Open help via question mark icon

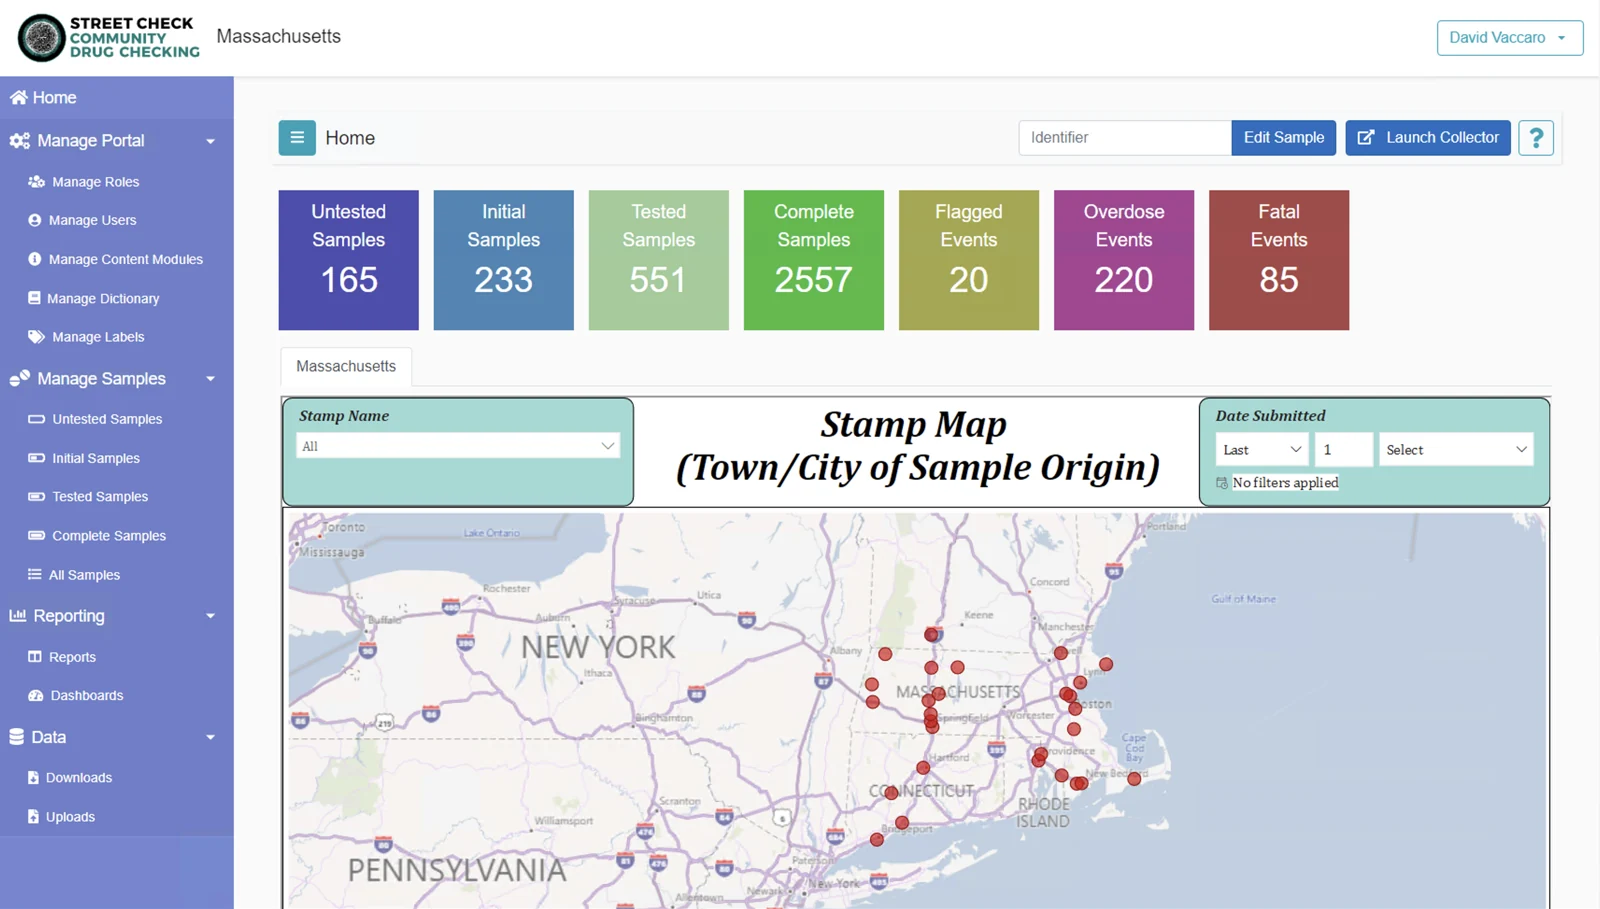(1536, 138)
